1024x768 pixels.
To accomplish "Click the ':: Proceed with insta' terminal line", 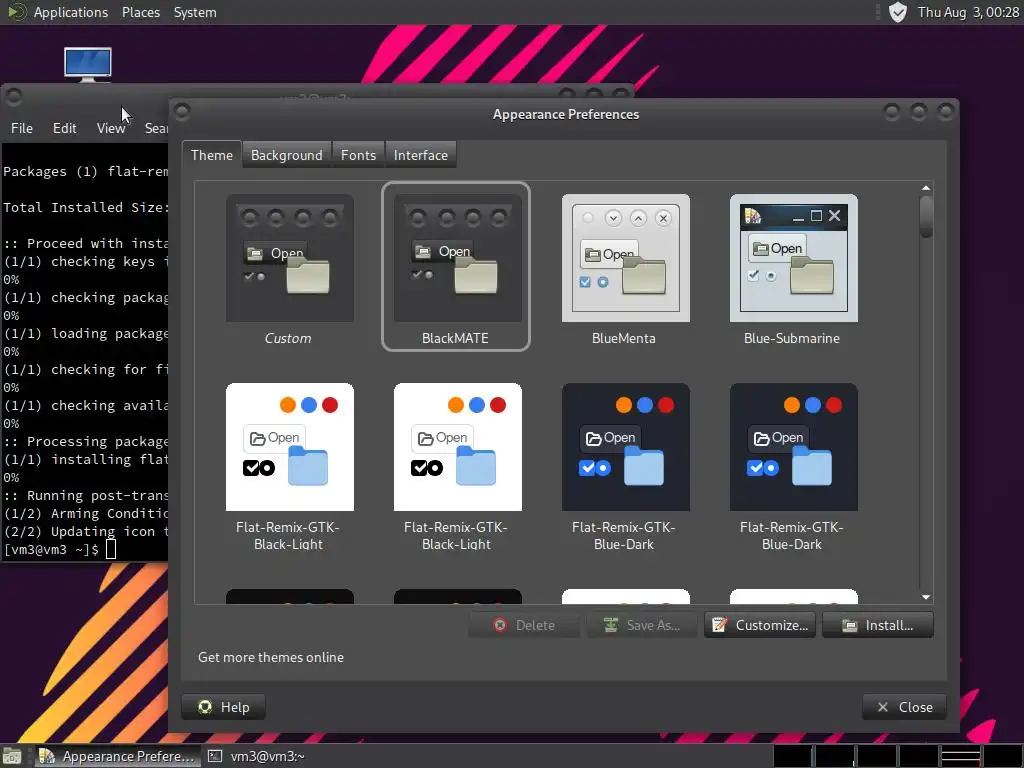I will [x=86, y=243].
